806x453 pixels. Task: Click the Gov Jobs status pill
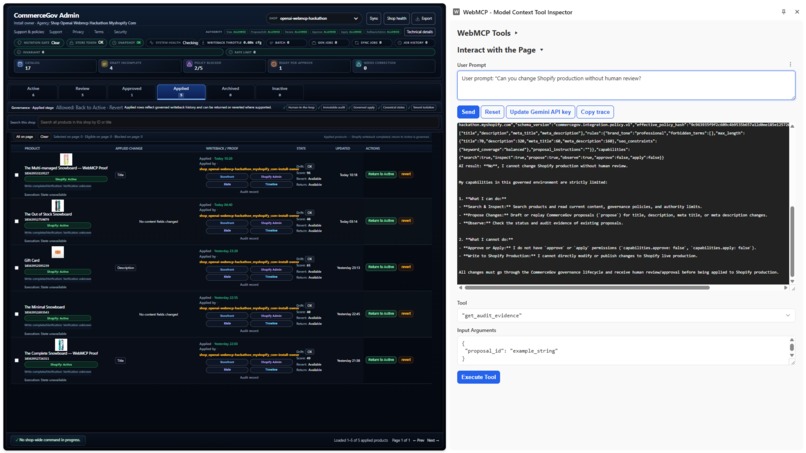(331, 43)
